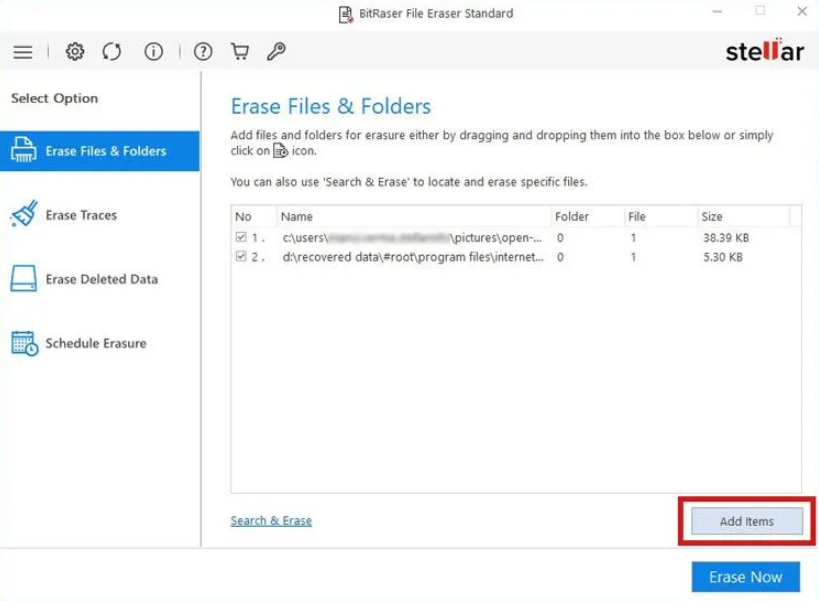The width and height of the screenshot is (819, 601).
Task: Close the BitRaser window
Action: (802, 11)
